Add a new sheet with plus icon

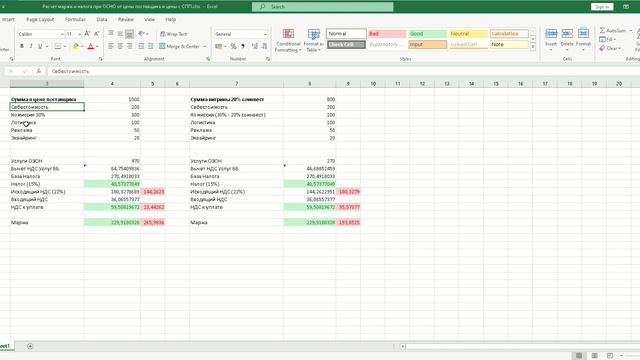pos(30,346)
